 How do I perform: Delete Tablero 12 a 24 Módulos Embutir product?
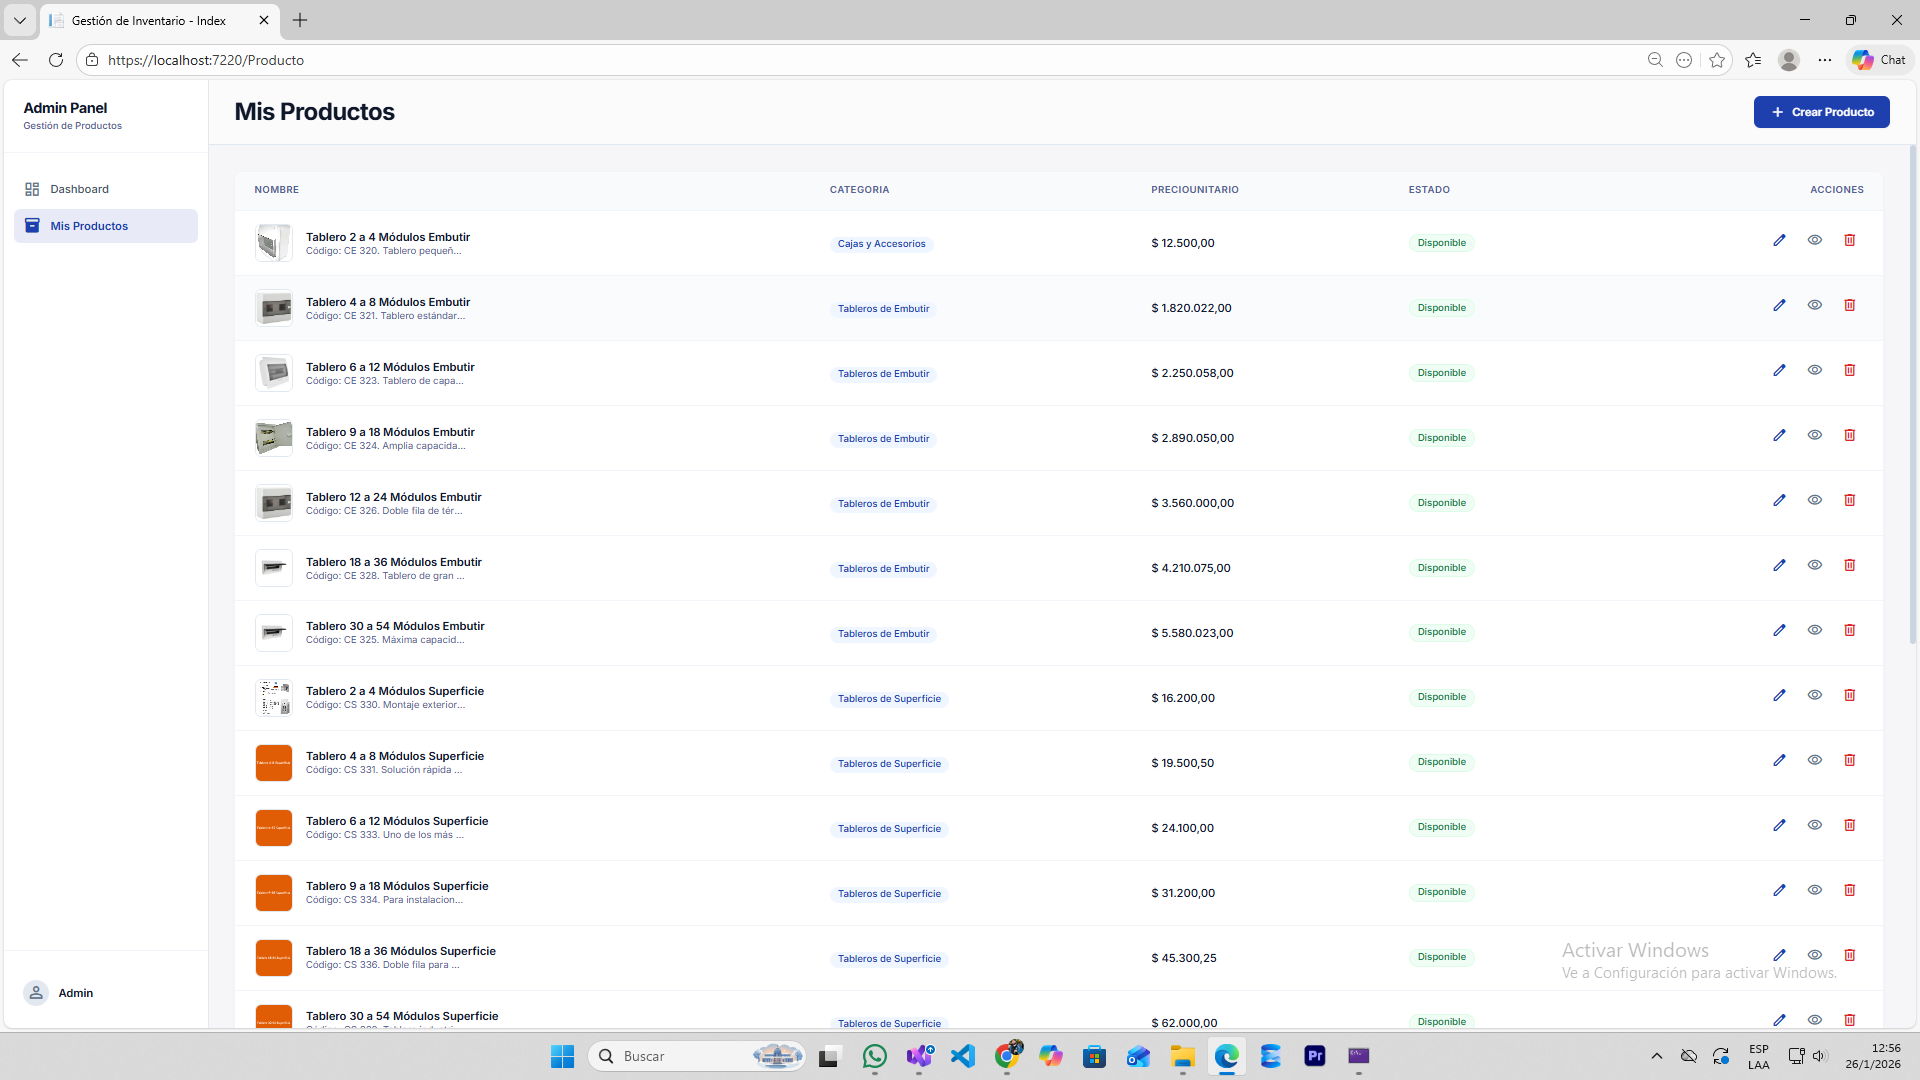pos(1849,500)
